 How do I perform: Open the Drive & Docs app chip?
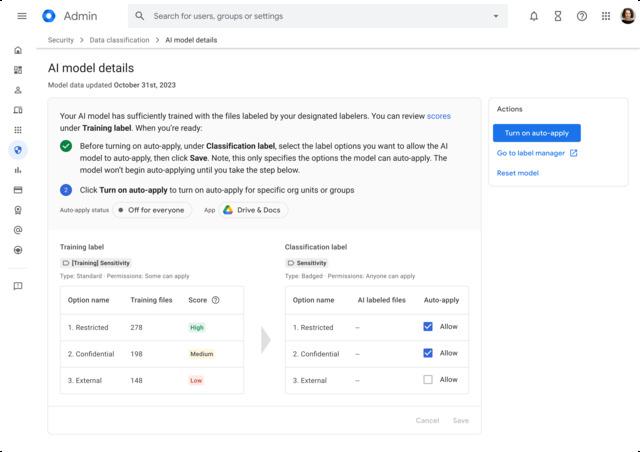(251, 210)
